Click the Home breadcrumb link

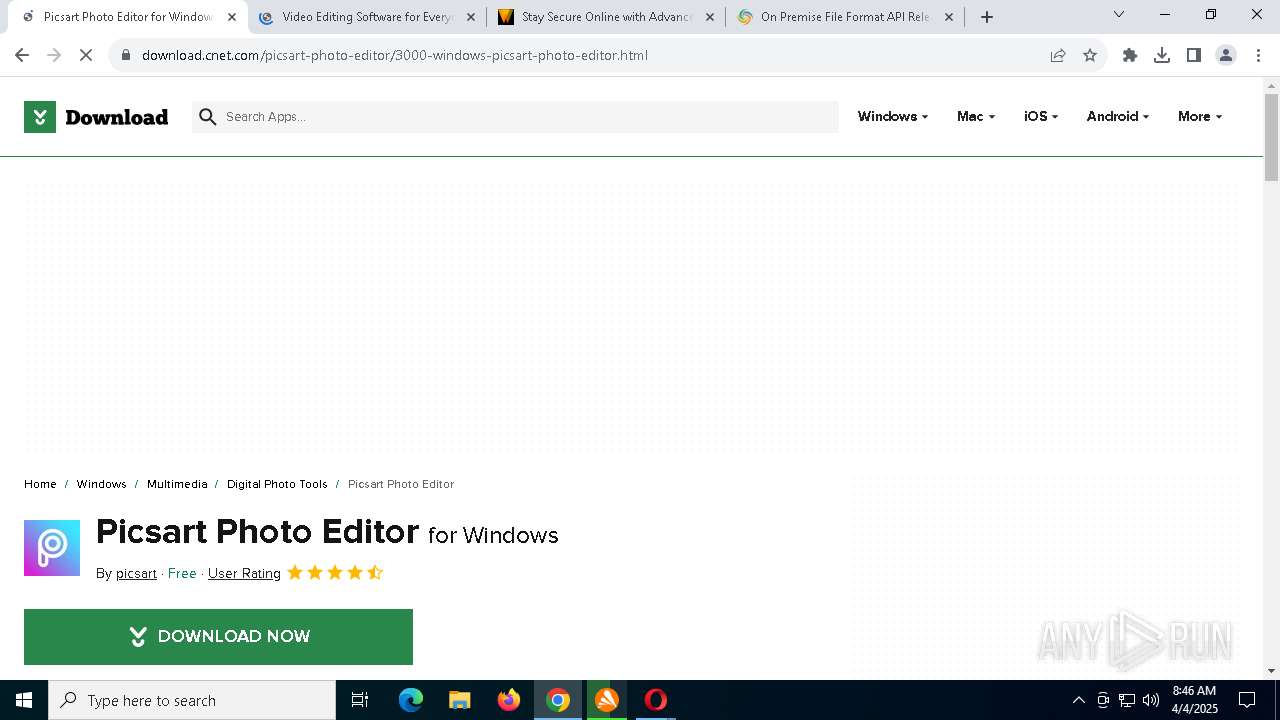point(40,484)
